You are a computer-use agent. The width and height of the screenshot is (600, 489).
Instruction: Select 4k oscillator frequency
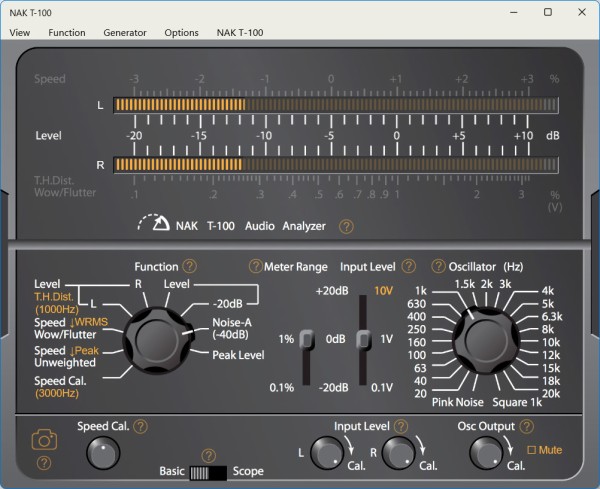[x=548, y=291]
